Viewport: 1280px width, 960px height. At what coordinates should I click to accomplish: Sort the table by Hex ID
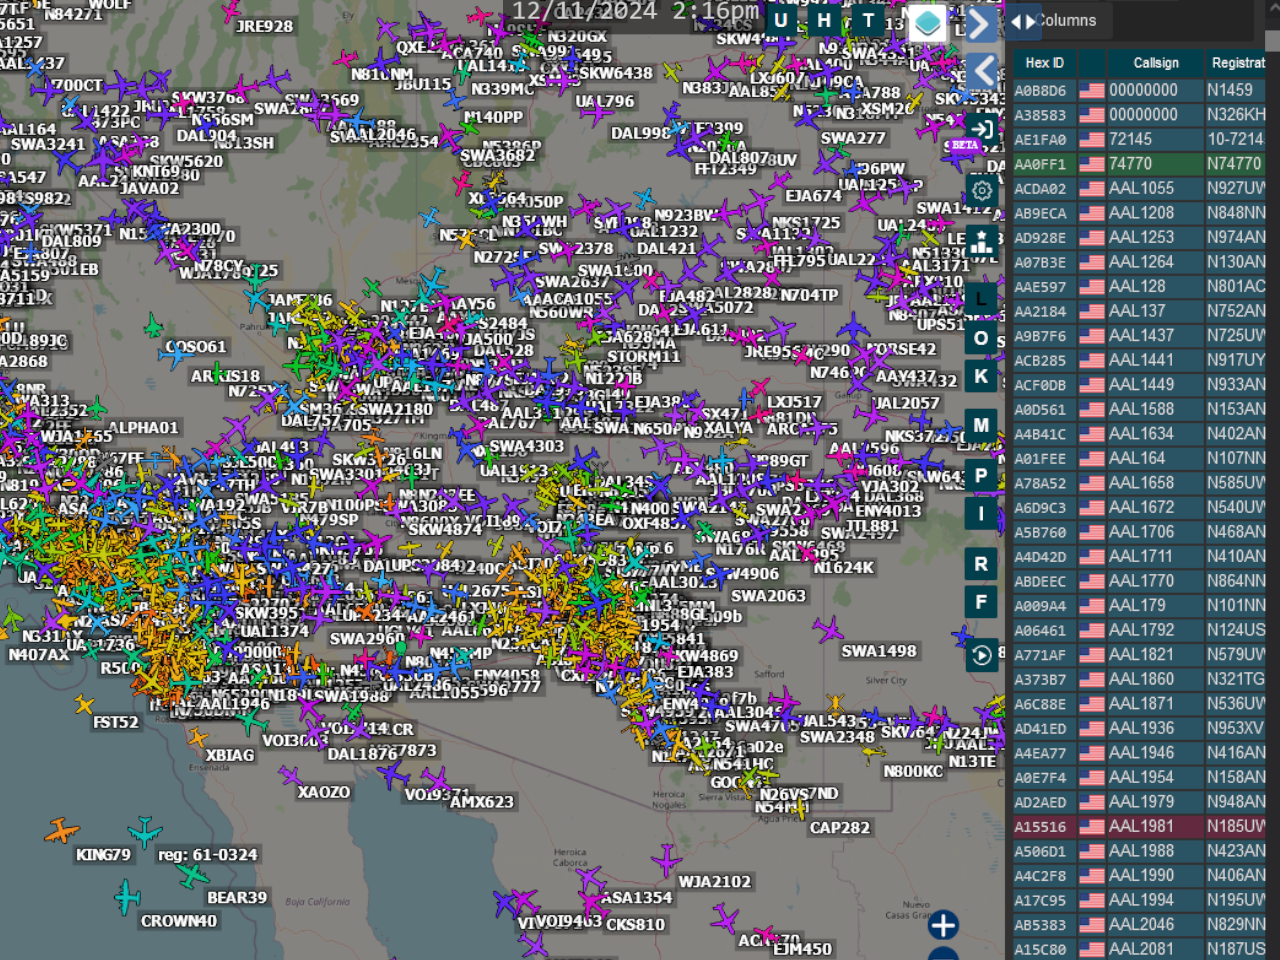pyautogui.click(x=1044, y=63)
